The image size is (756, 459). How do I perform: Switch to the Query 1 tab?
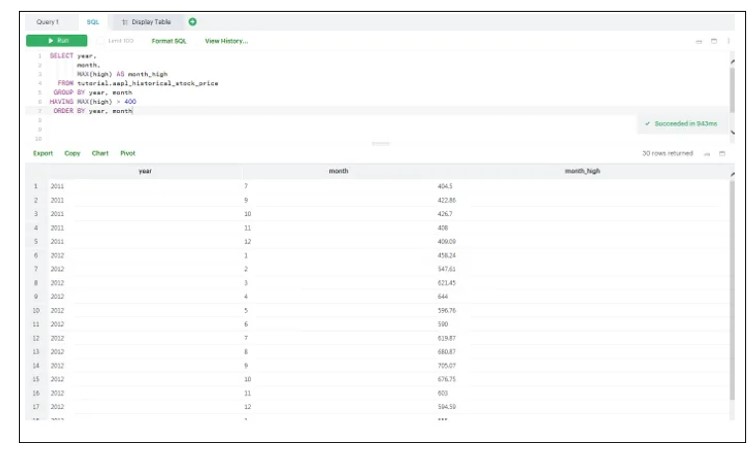pyautogui.click(x=47, y=22)
